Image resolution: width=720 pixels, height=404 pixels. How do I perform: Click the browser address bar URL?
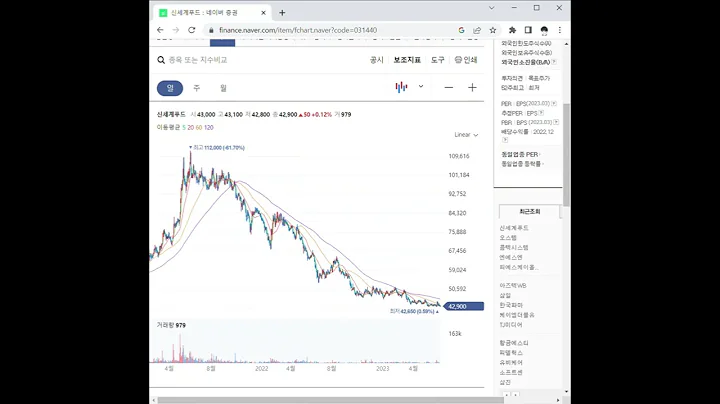(x=298, y=30)
